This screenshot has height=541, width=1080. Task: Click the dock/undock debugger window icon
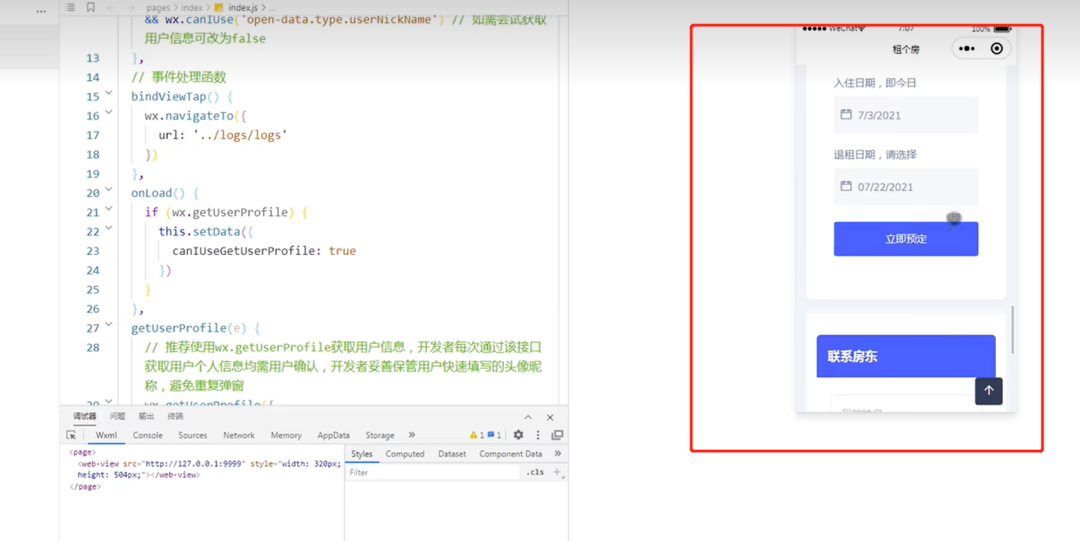pos(557,435)
